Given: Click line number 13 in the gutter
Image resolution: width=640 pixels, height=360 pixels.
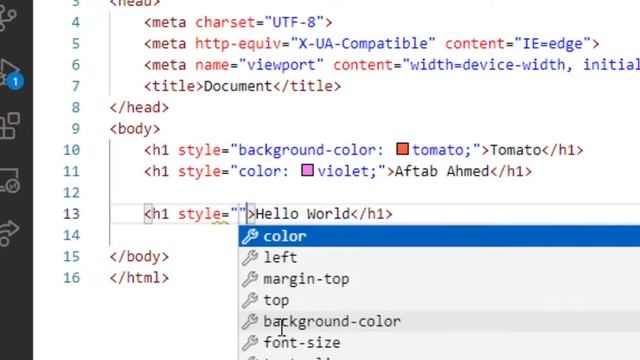Looking at the screenshot, I should pos(71,214).
